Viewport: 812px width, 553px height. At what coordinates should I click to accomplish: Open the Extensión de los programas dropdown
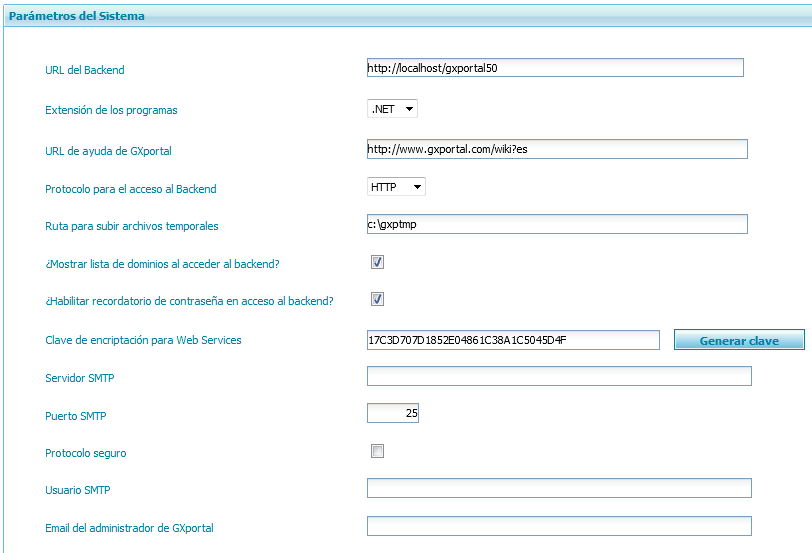[x=392, y=110]
